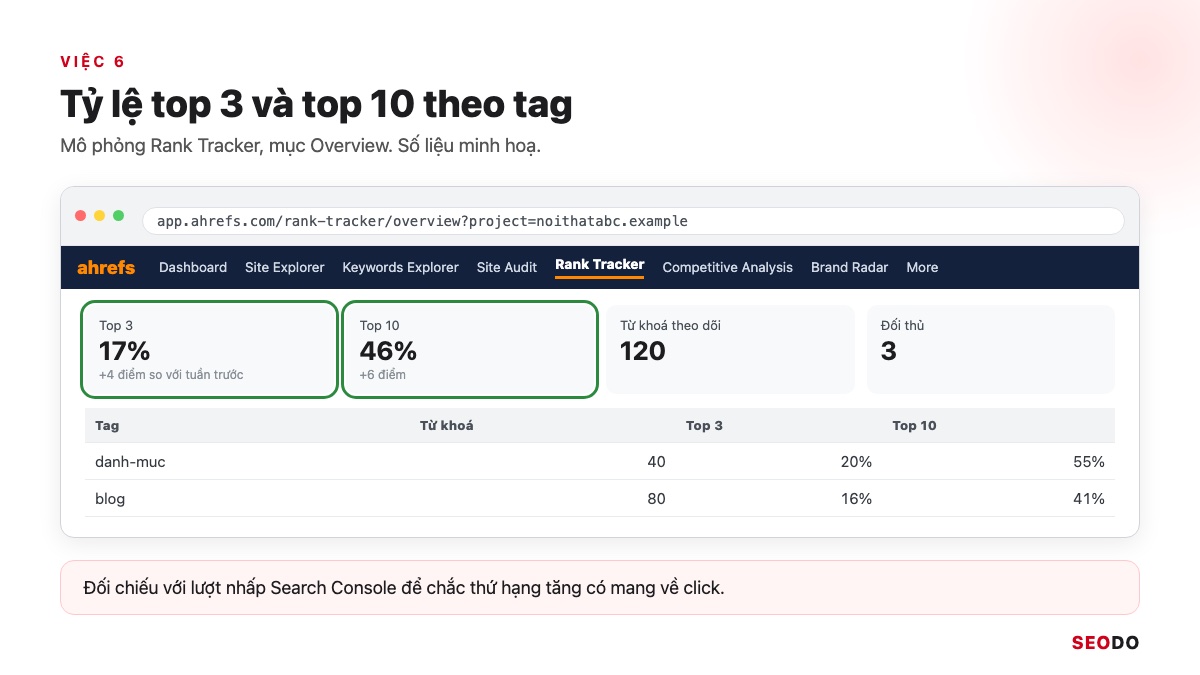Open Brand Radar
Screen dimensions: 1200x675
pyautogui.click(x=849, y=267)
